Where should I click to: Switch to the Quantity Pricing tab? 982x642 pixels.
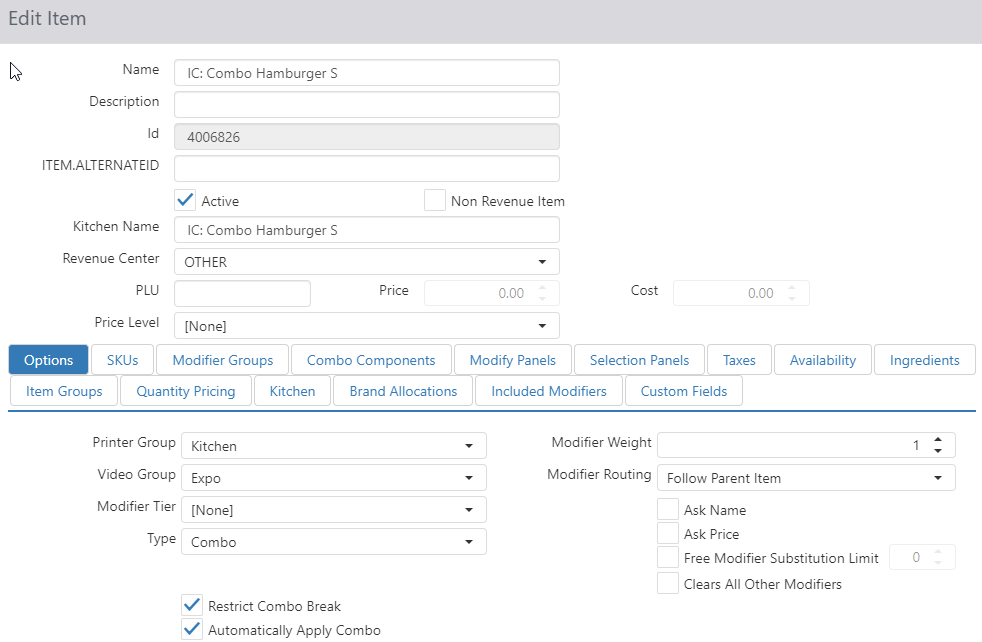pyautogui.click(x=186, y=391)
